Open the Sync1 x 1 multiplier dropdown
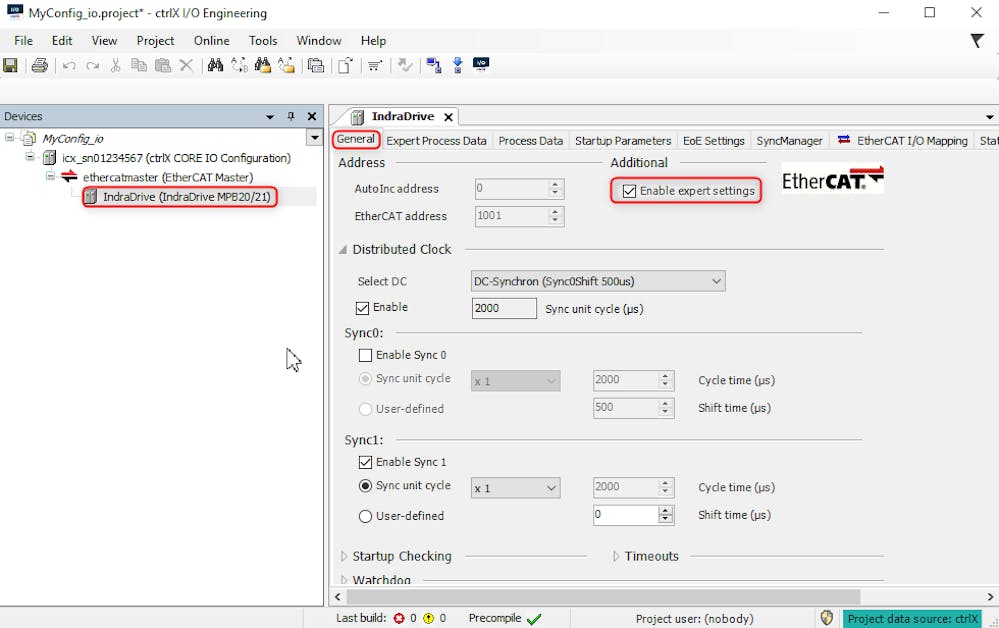 515,488
